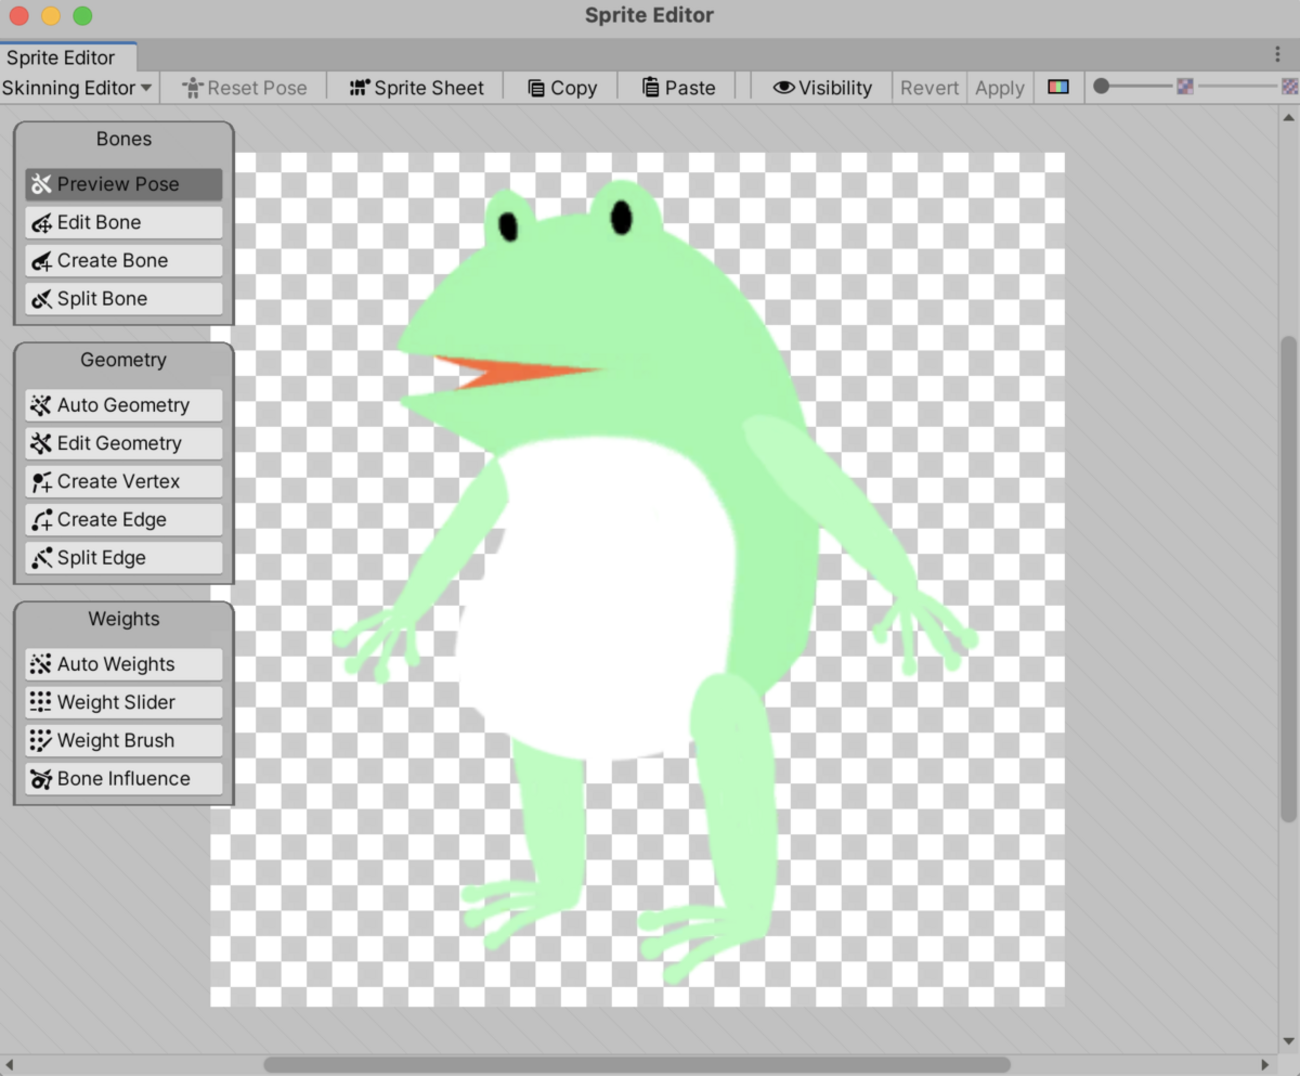
Task: Choose the Split Bone tool icon
Action: coord(41,299)
